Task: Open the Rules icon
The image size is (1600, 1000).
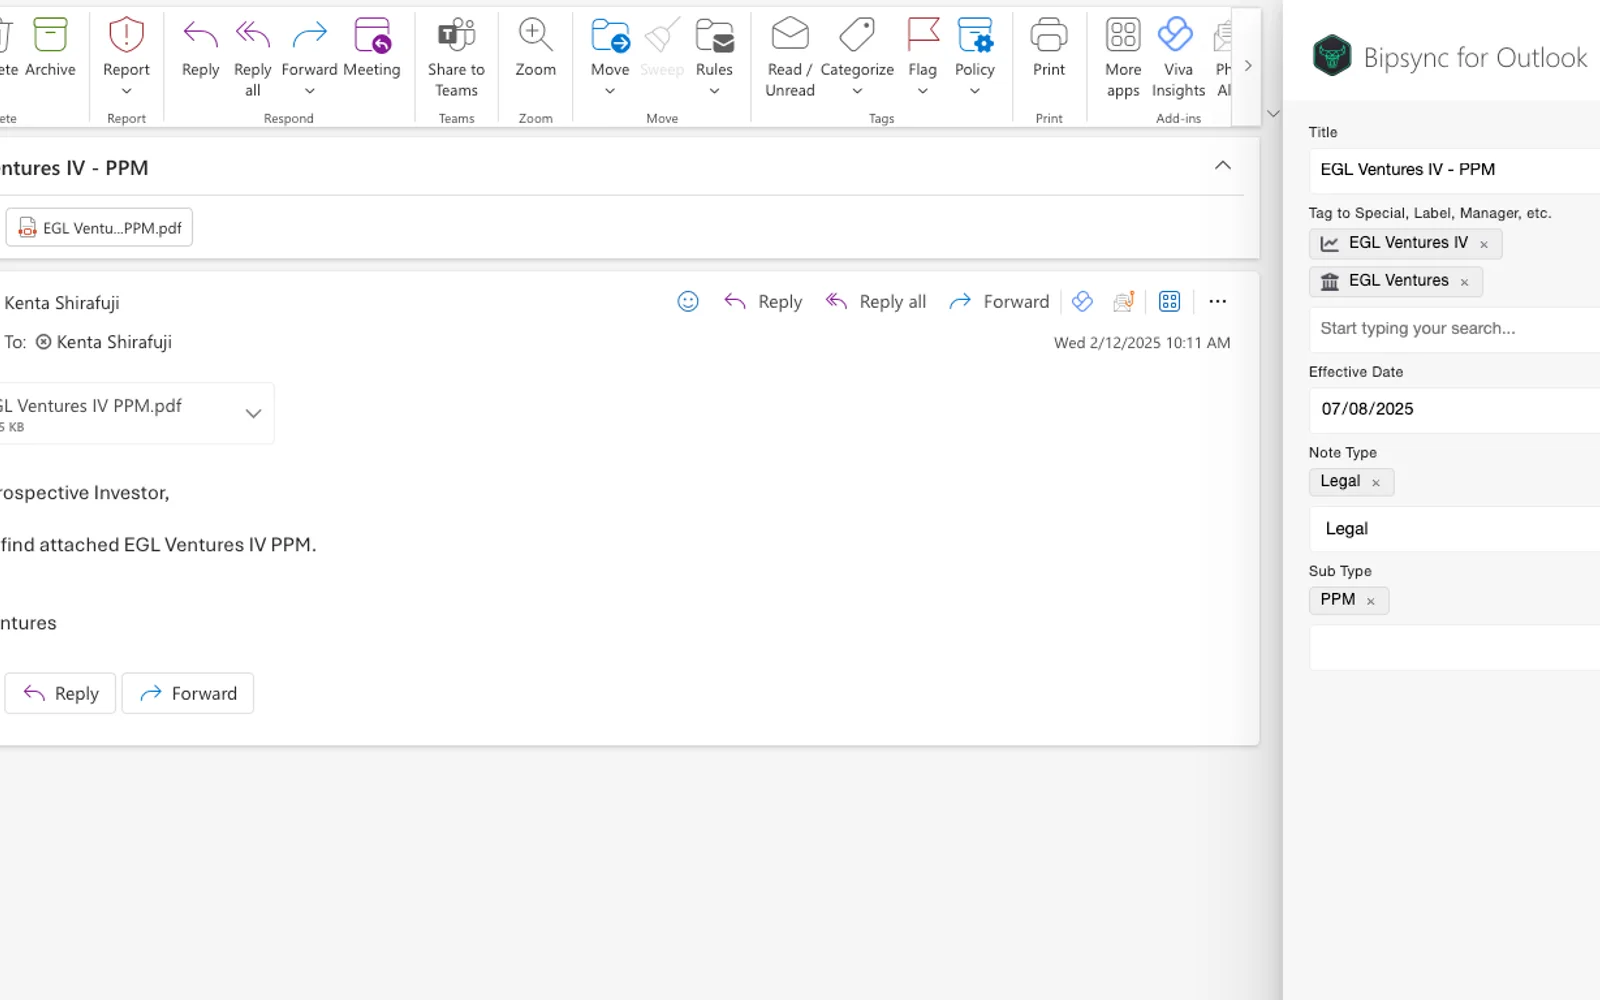Action: (714, 35)
